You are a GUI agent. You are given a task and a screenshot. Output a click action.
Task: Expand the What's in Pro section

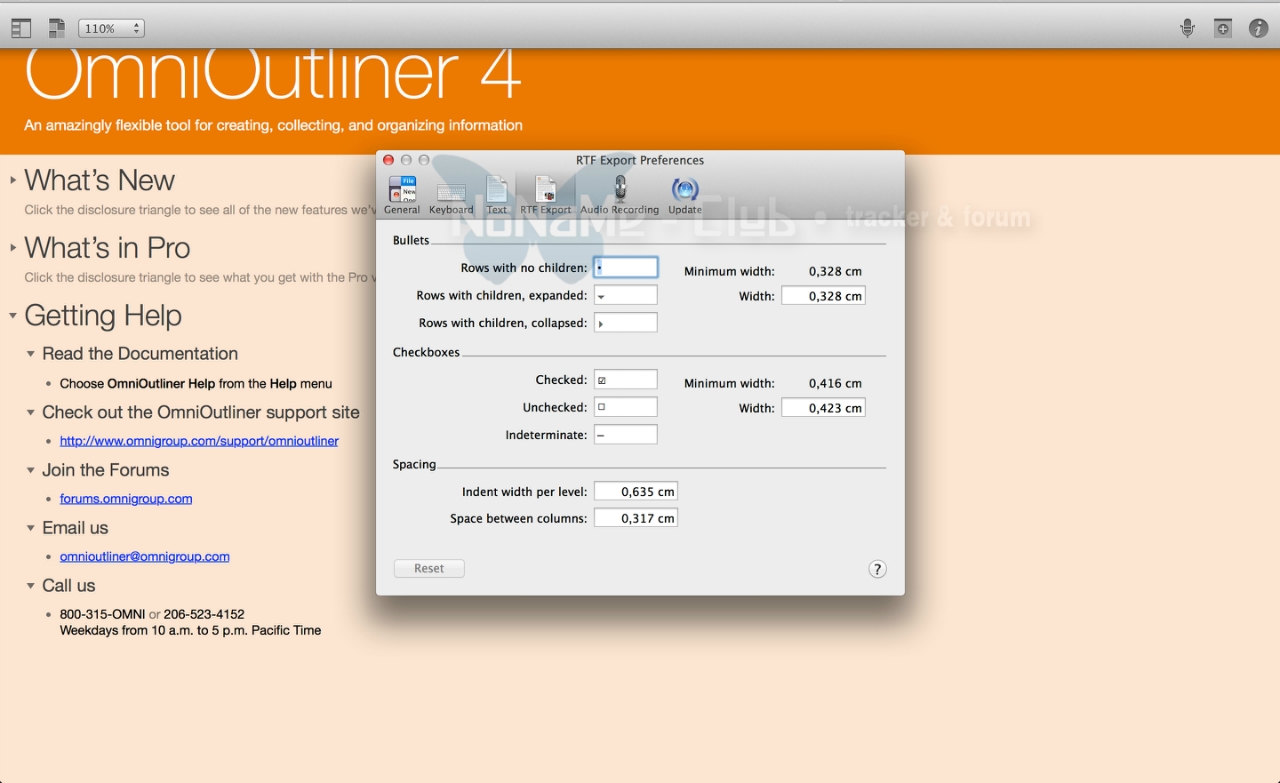[x=13, y=248]
